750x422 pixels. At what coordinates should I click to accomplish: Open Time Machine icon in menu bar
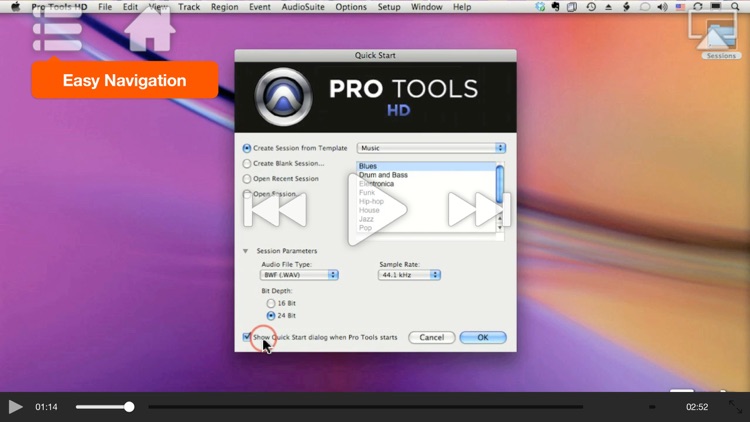(x=591, y=7)
